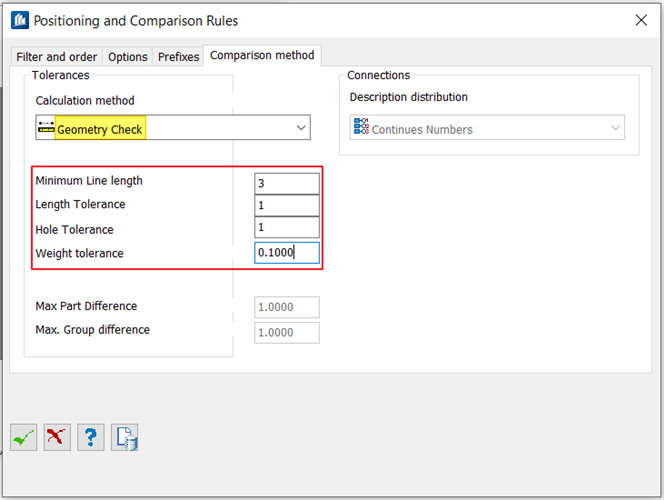Click the Max. Group difference field
The image size is (664, 500).
point(287,332)
